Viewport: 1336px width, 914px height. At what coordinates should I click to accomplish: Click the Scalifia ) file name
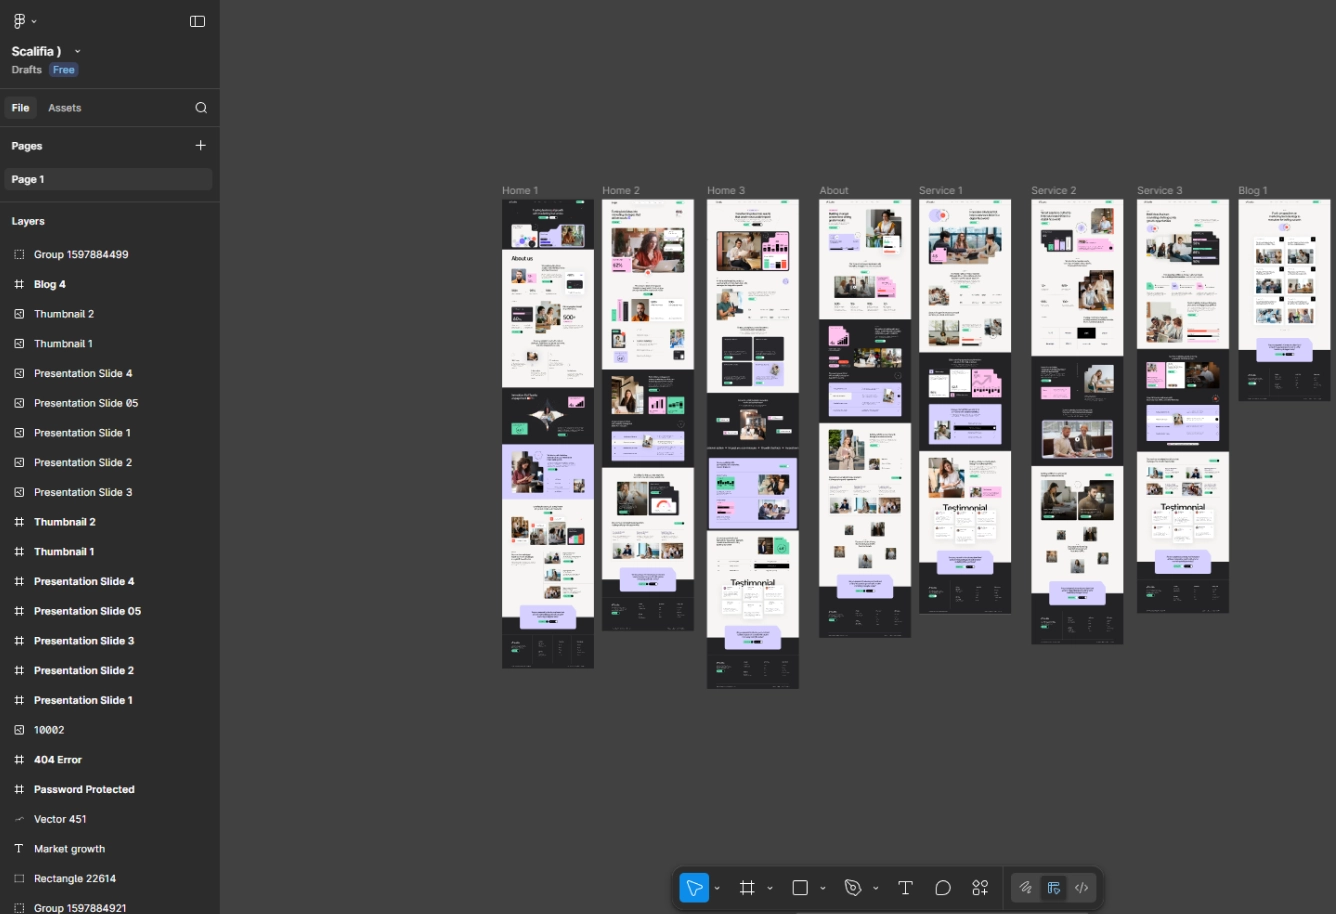(x=36, y=51)
